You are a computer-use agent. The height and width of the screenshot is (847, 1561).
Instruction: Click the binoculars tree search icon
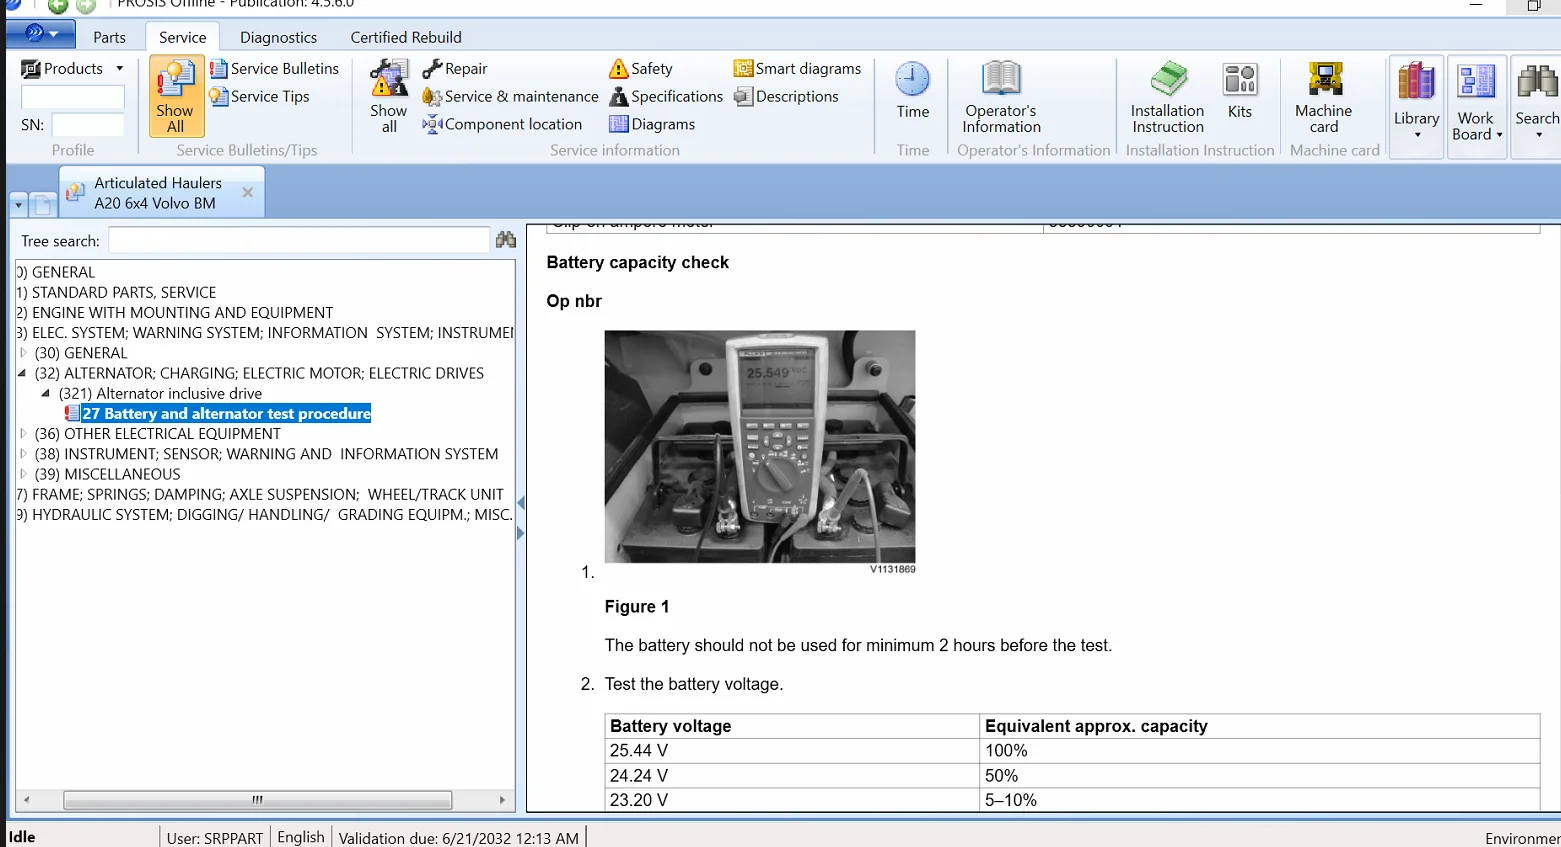(x=506, y=240)
